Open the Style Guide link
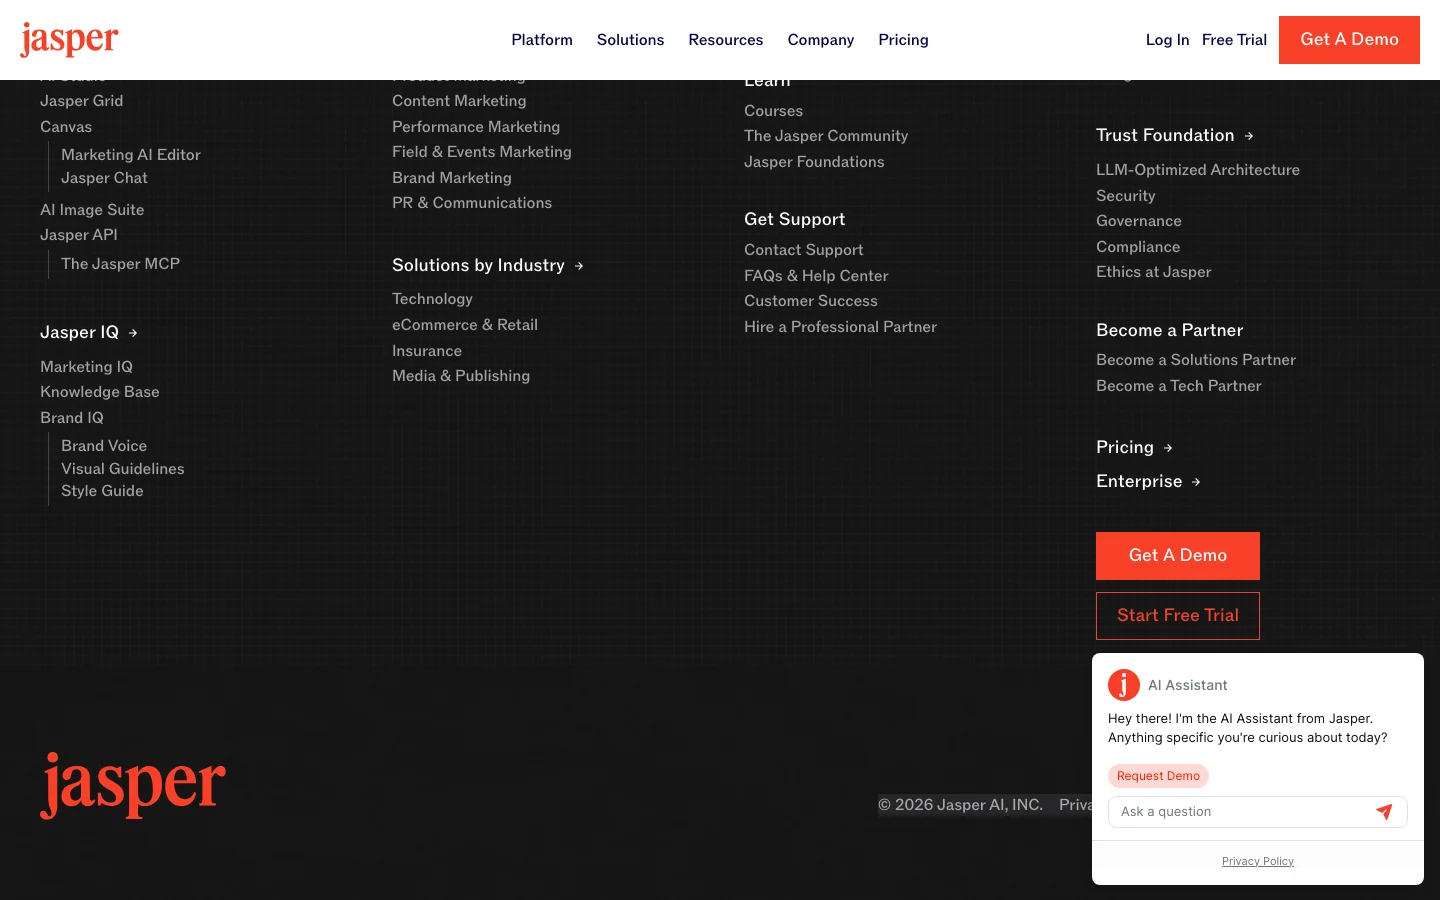This screenshot has width=1440, height=900. click(x=102, y=491)
